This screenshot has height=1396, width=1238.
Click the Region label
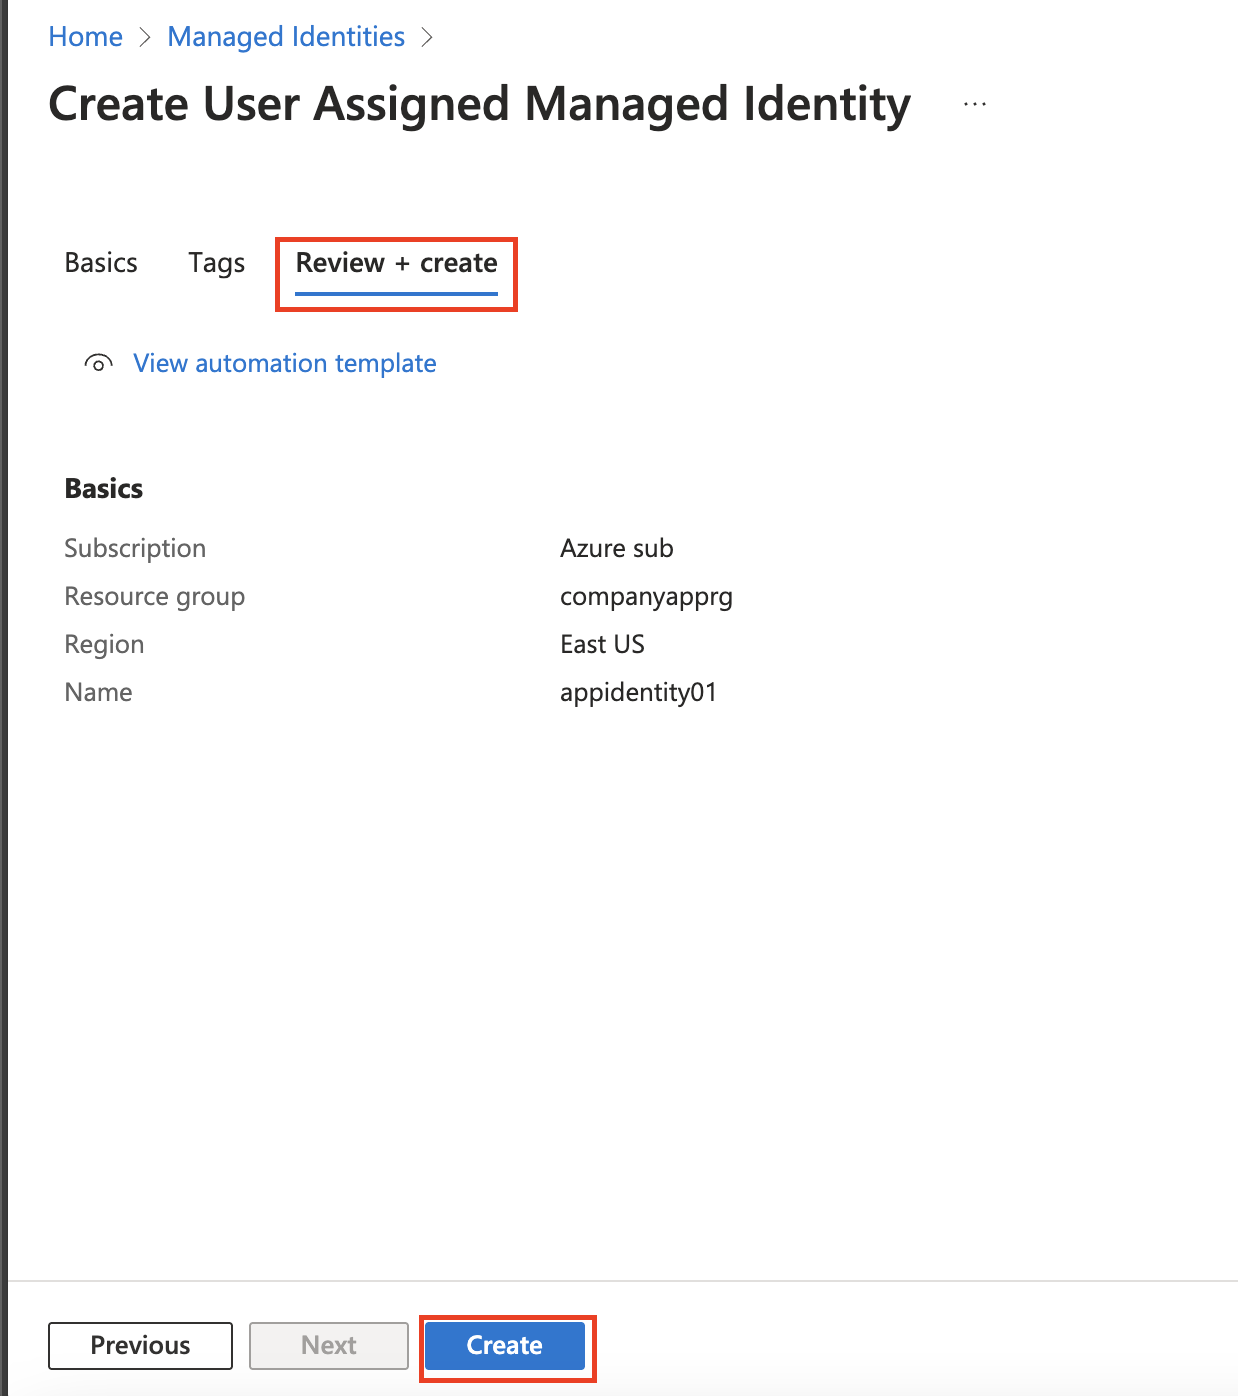(104, 645)
